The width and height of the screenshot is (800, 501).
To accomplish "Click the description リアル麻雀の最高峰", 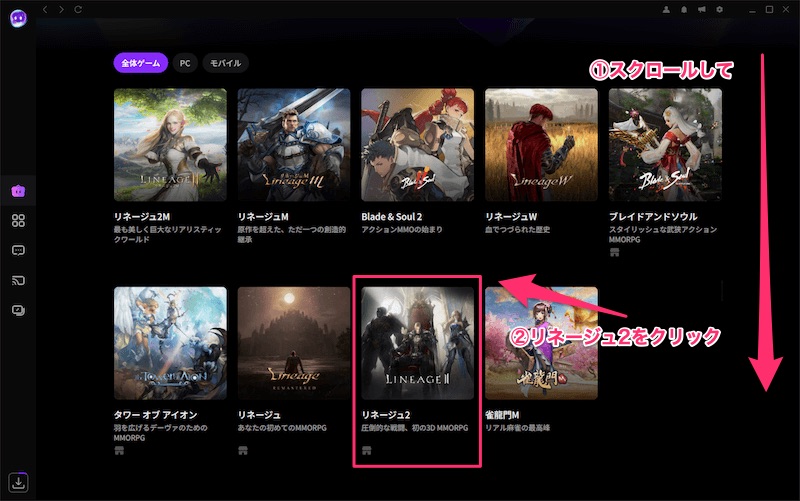I will point(517,428).
